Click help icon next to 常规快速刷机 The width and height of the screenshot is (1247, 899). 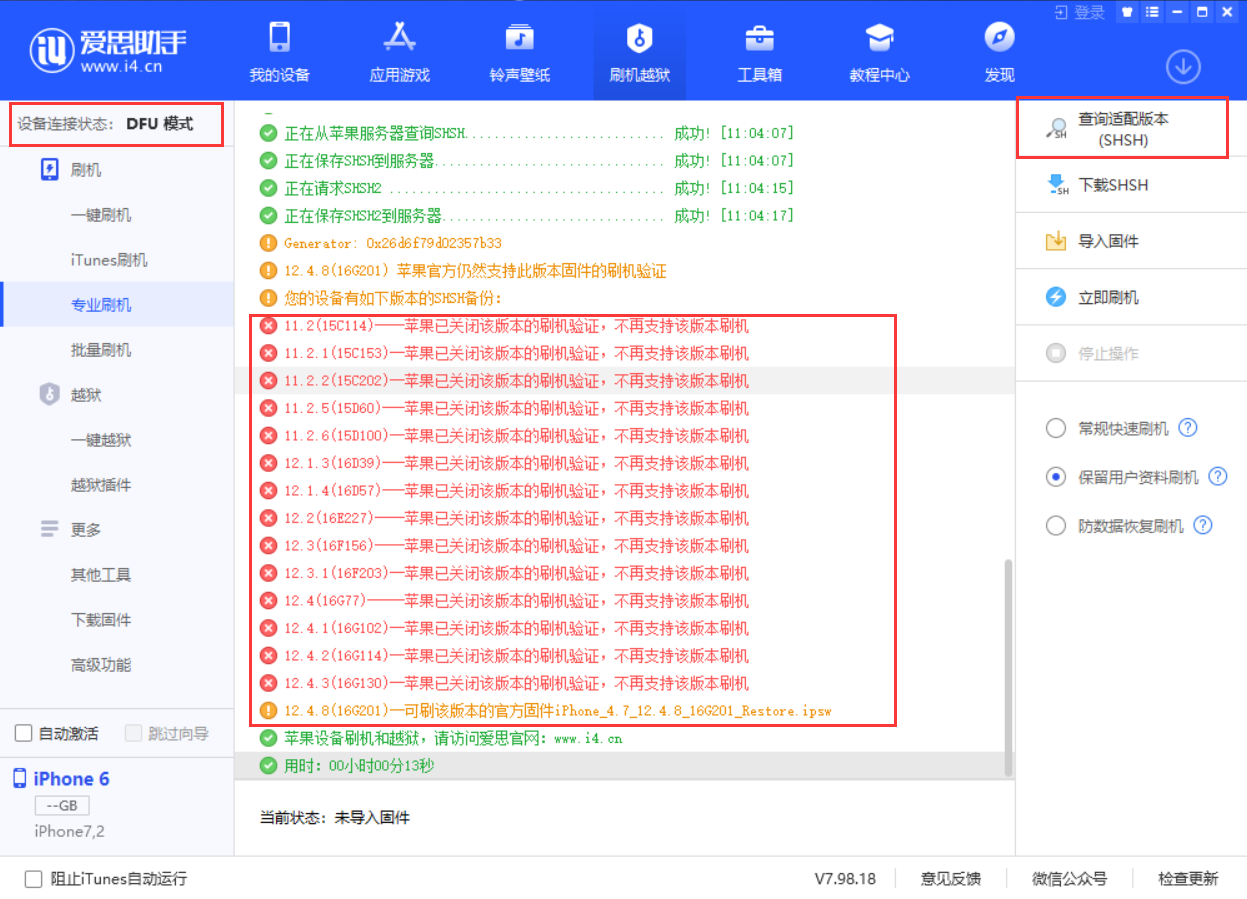1188,428
